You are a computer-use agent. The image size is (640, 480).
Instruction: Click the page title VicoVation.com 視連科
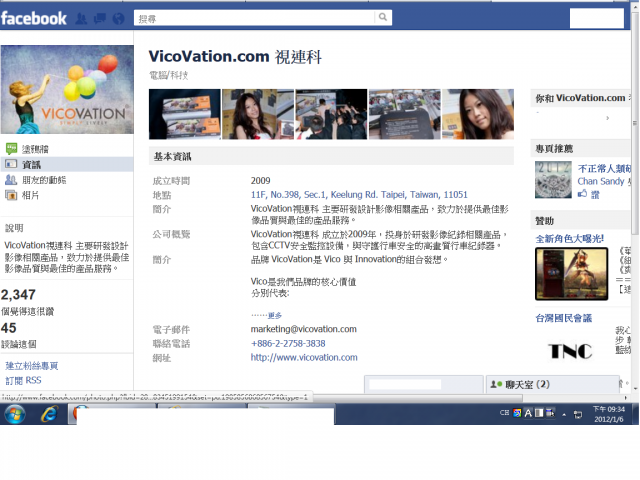point(235,57)
